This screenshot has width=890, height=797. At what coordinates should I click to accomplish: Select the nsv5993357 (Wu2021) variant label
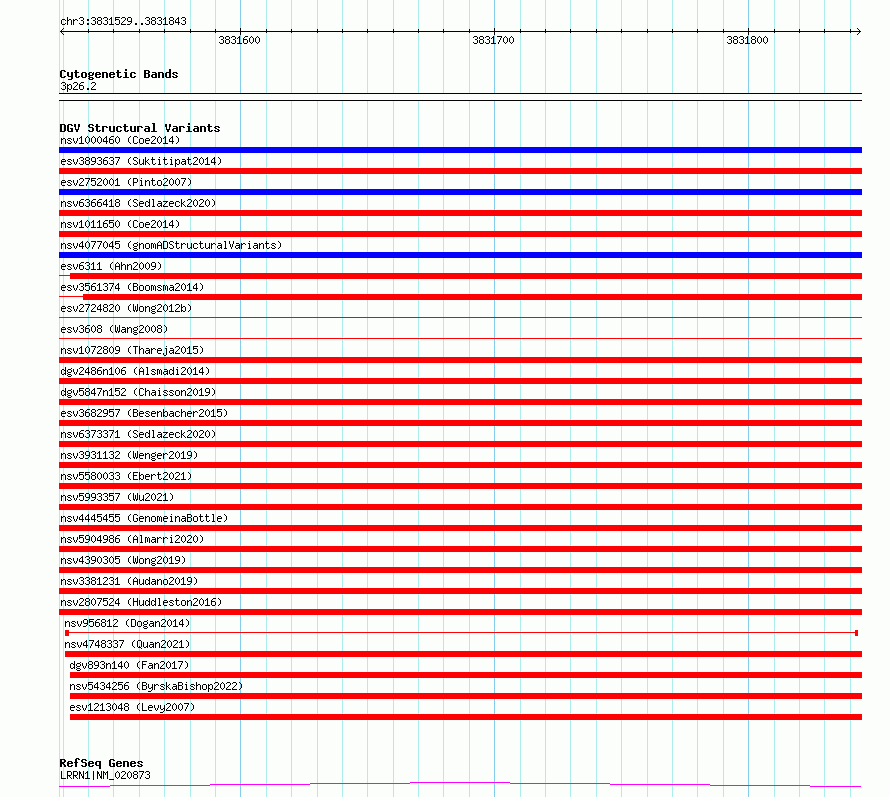(x=117, y=497)
